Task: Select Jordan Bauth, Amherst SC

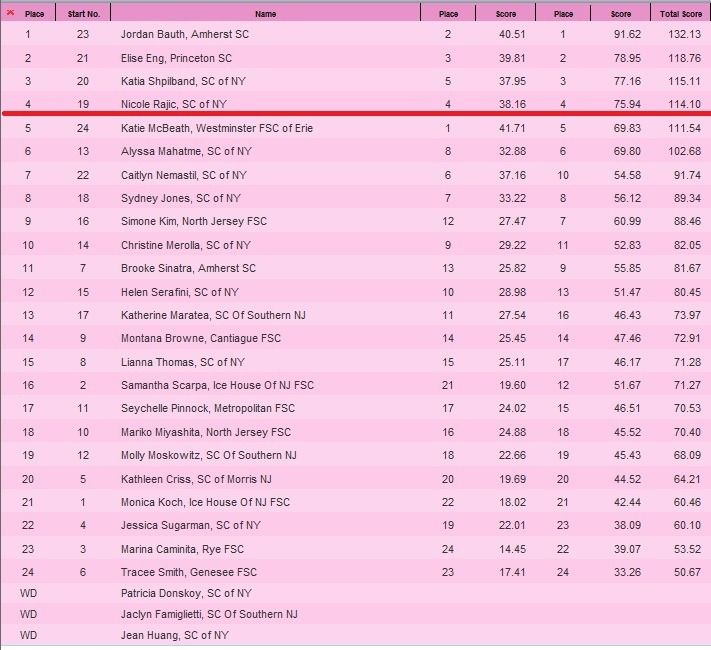Action: (185, 34)
